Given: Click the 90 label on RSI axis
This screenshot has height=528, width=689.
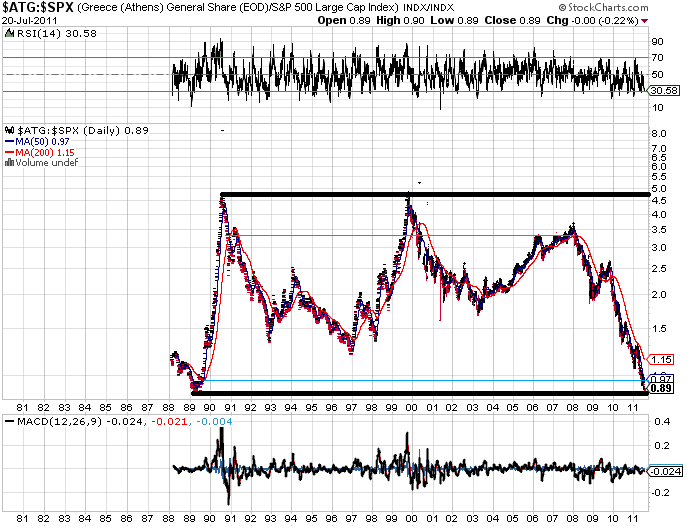Looking at the screenshot, I should click(x=657, y=42).
